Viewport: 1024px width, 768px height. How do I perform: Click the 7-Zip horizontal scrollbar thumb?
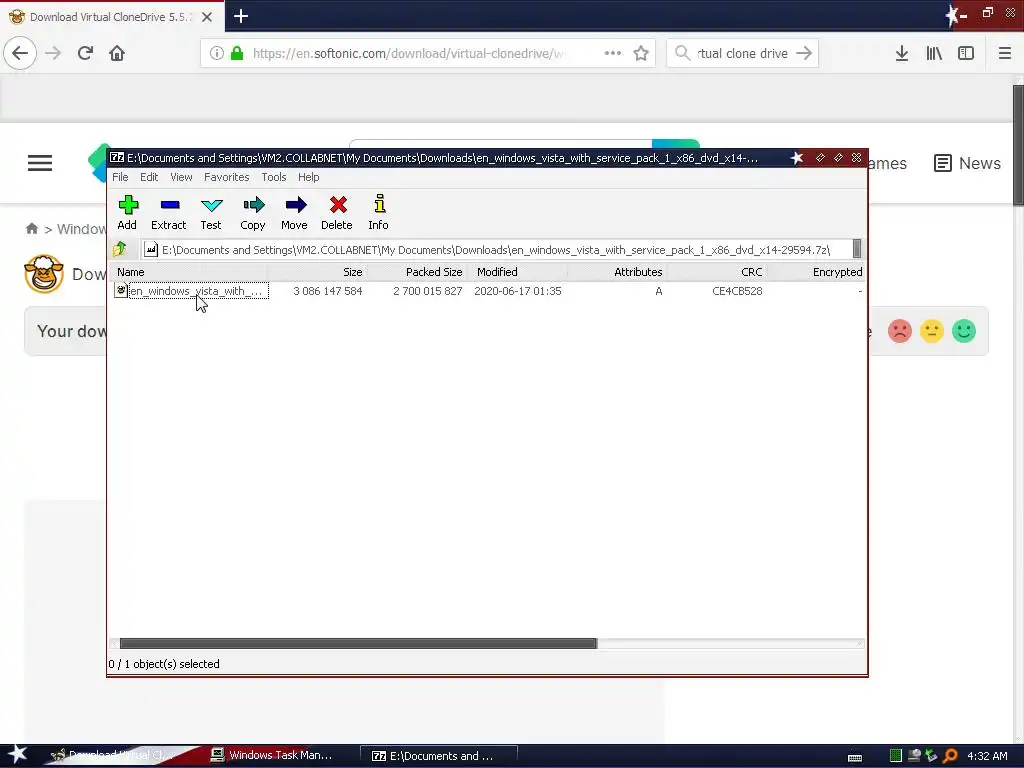coord(358,643)
